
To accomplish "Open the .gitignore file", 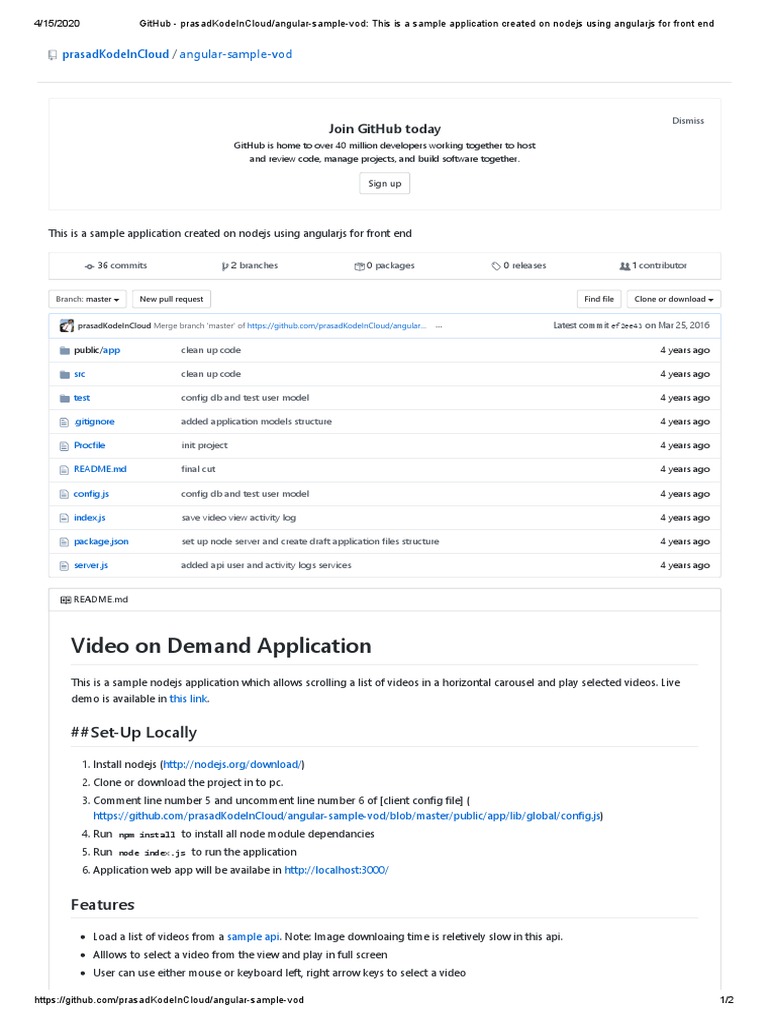I will point(94,422).
